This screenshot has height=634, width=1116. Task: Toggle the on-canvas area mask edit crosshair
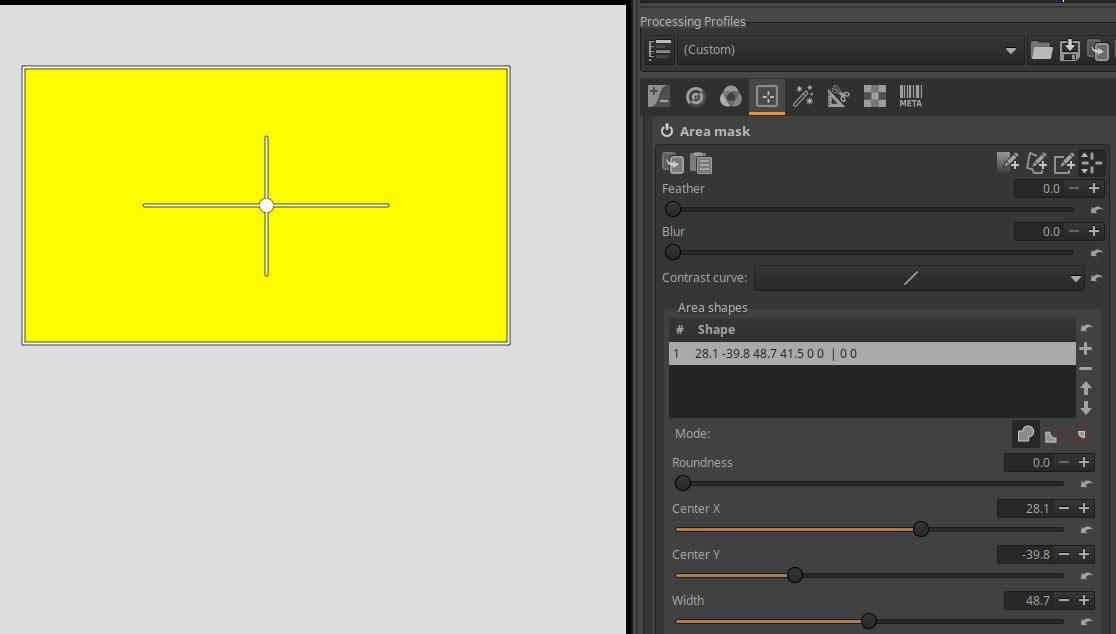(x=1091, y=162)
